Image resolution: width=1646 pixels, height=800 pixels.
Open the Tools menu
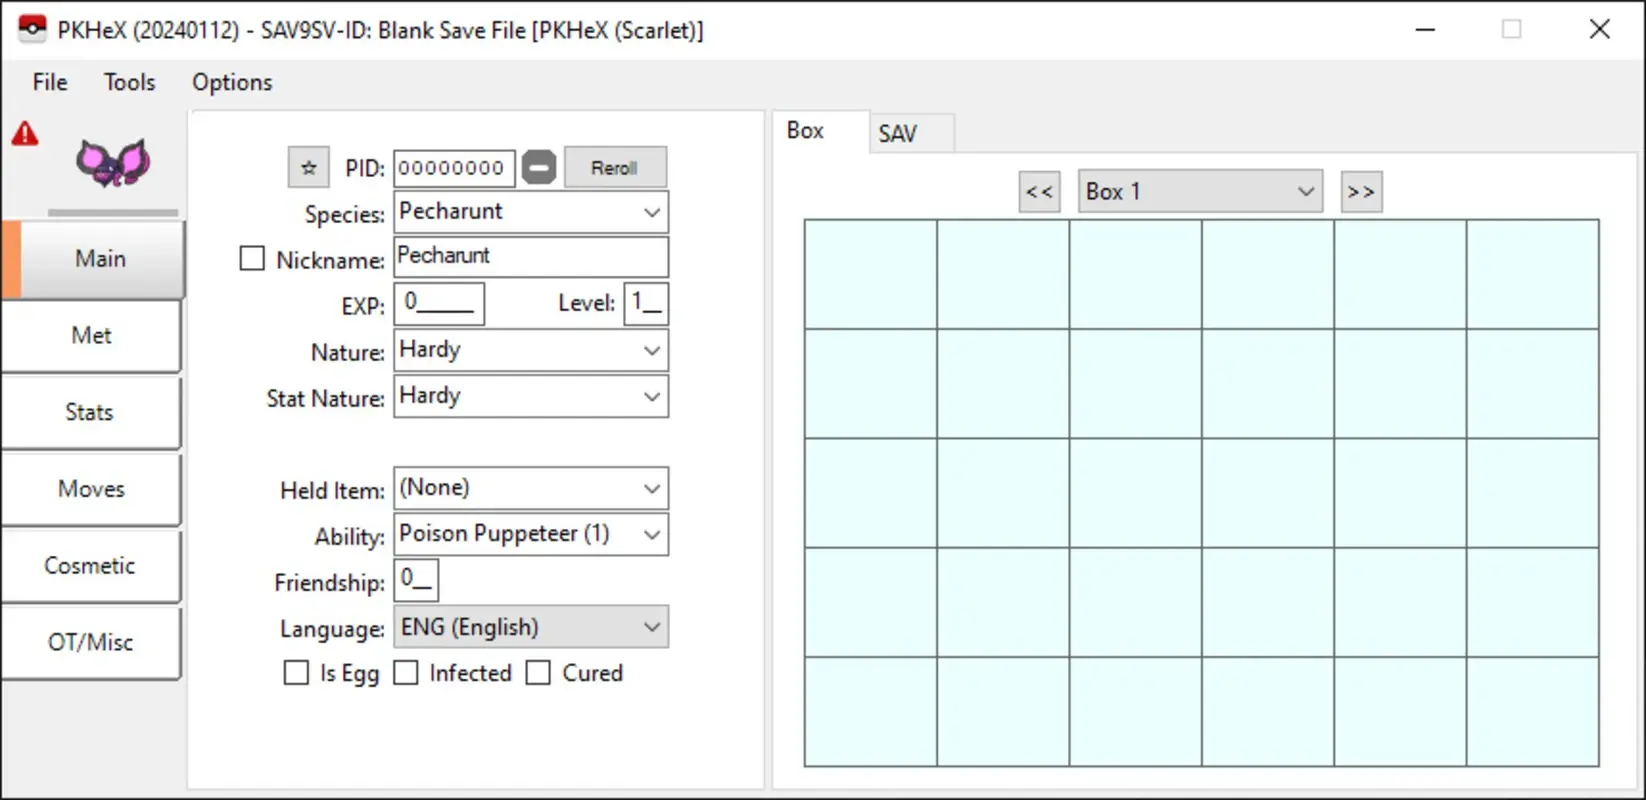point(129,82)
